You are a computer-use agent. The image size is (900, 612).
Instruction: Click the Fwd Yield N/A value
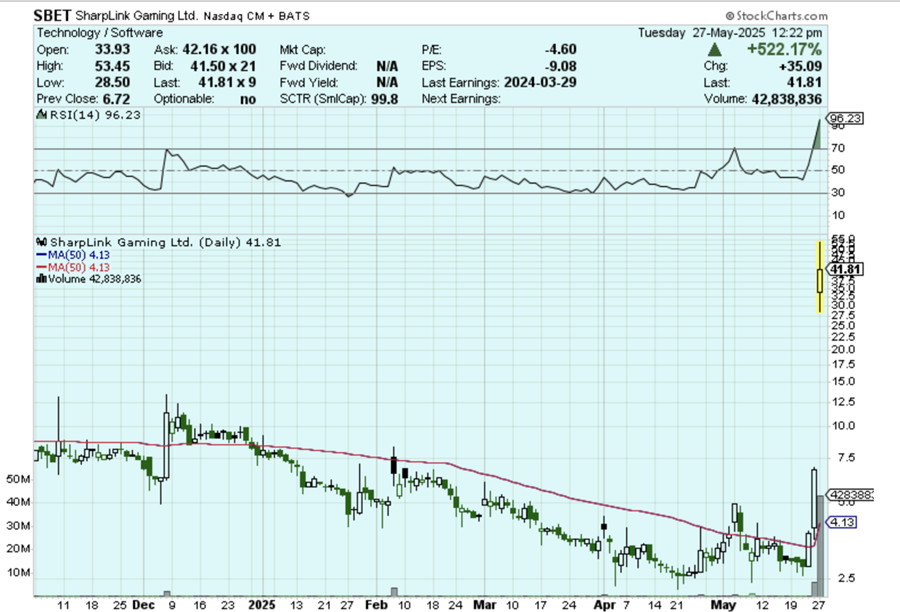tap(387, 82)
